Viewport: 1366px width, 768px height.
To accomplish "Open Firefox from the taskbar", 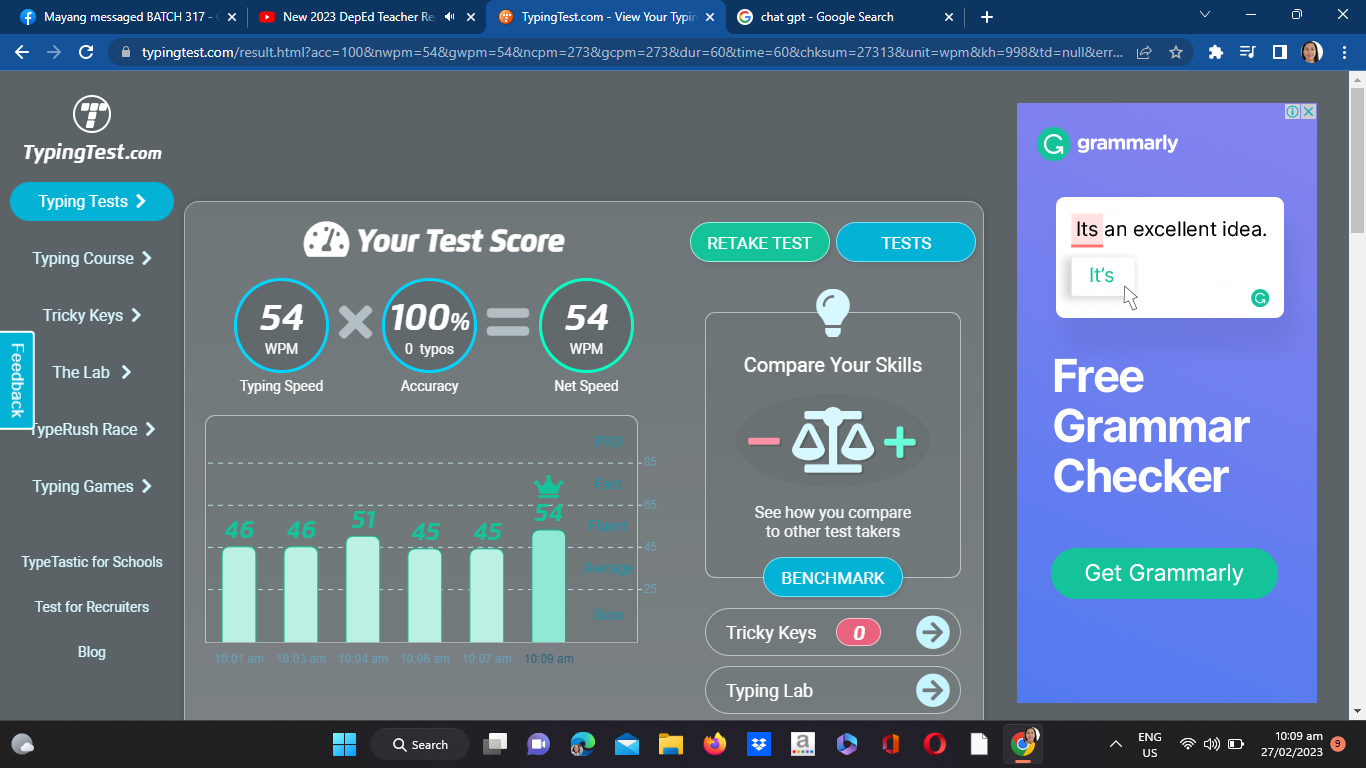I will pos(714,744).
